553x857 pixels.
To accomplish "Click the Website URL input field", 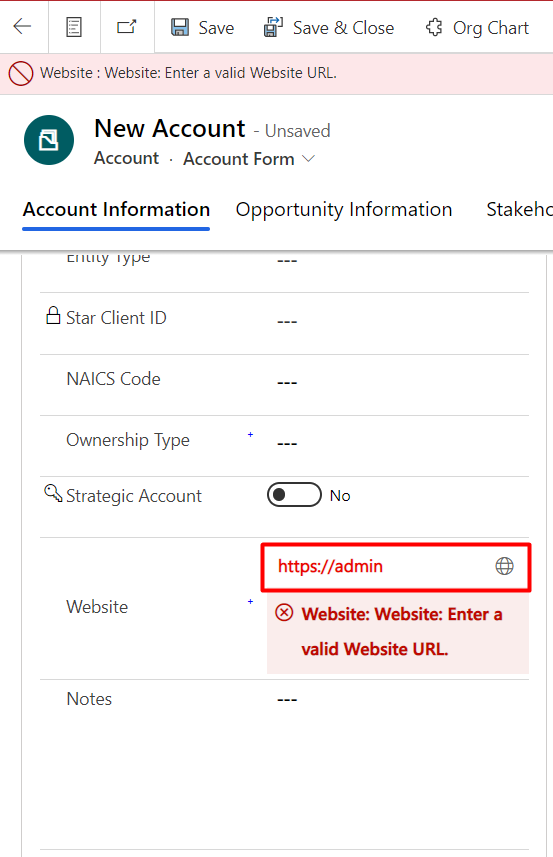I will point(396,567).
